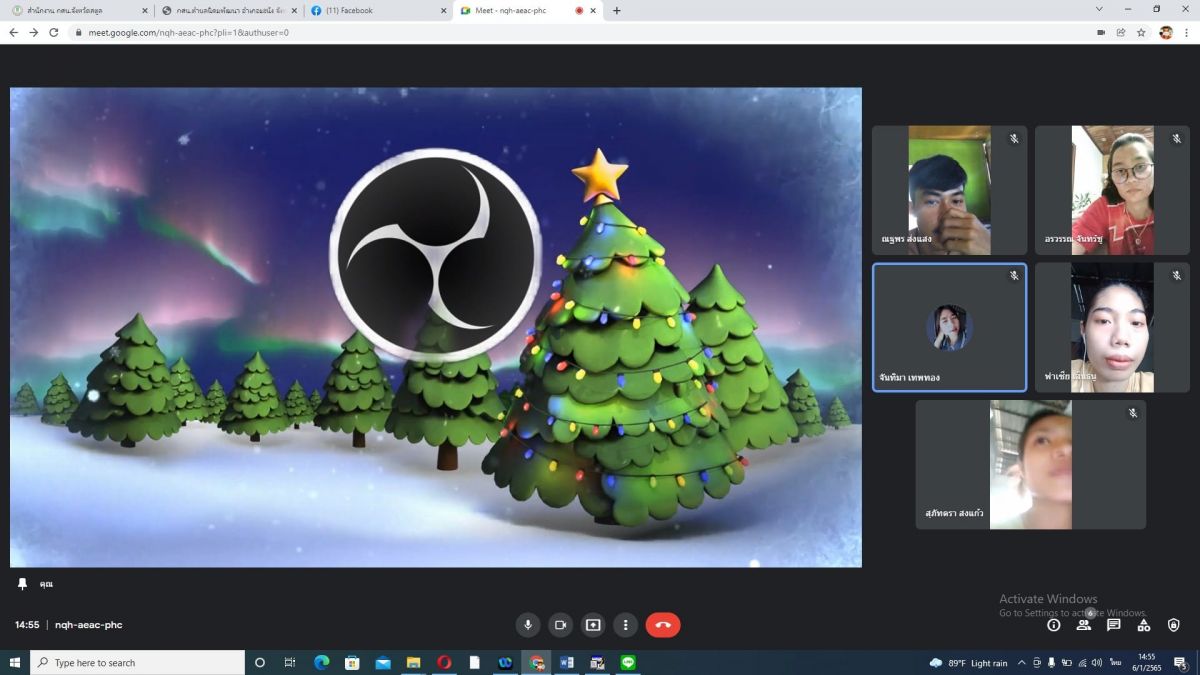The width and height of the screenshot is (1200, 675).
Task: Open the host controls lock-shield icon
Action: click(x=1174, y=625)
